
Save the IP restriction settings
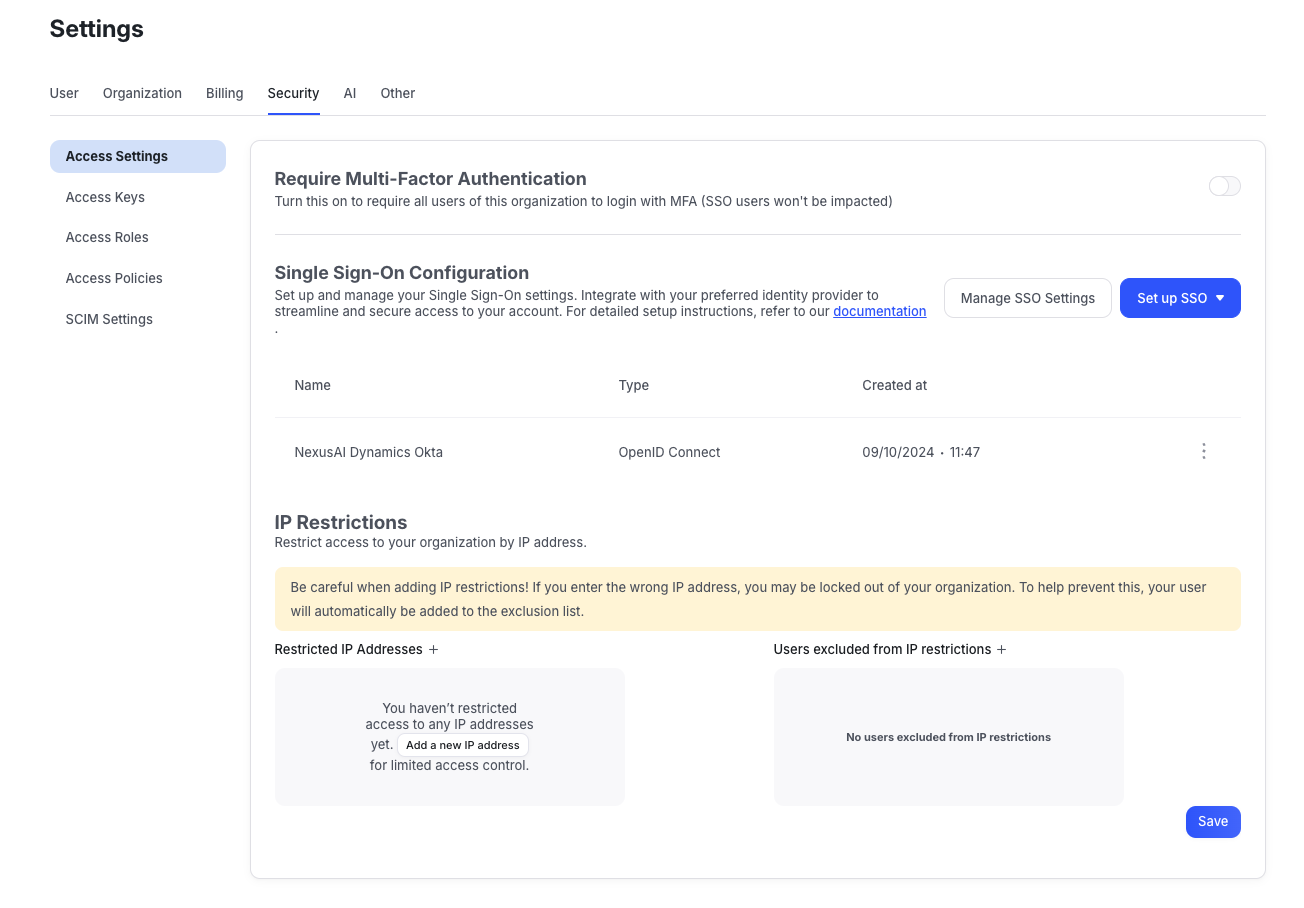[x=1212, y=822]
